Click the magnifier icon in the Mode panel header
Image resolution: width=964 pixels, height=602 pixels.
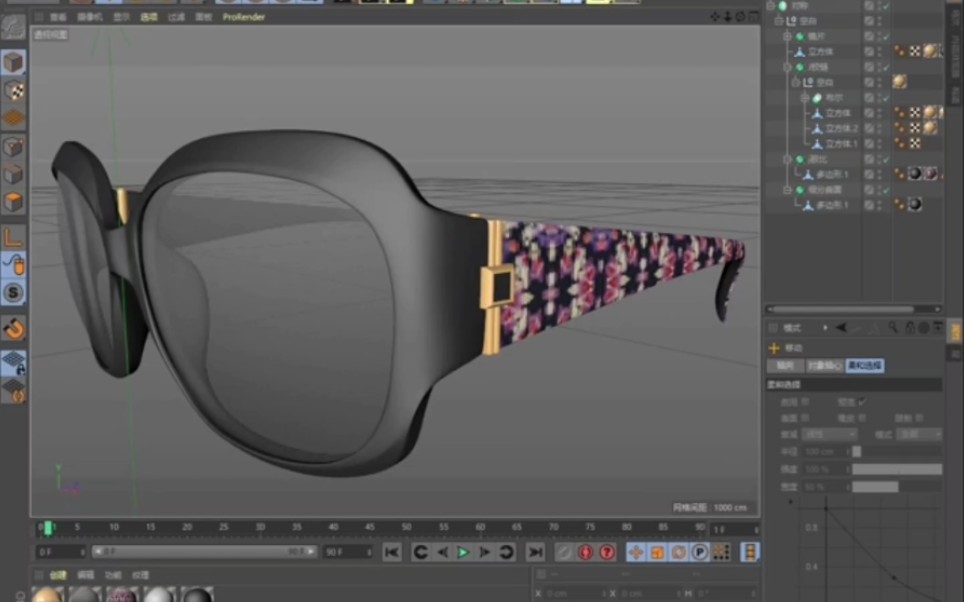point(893,328)
